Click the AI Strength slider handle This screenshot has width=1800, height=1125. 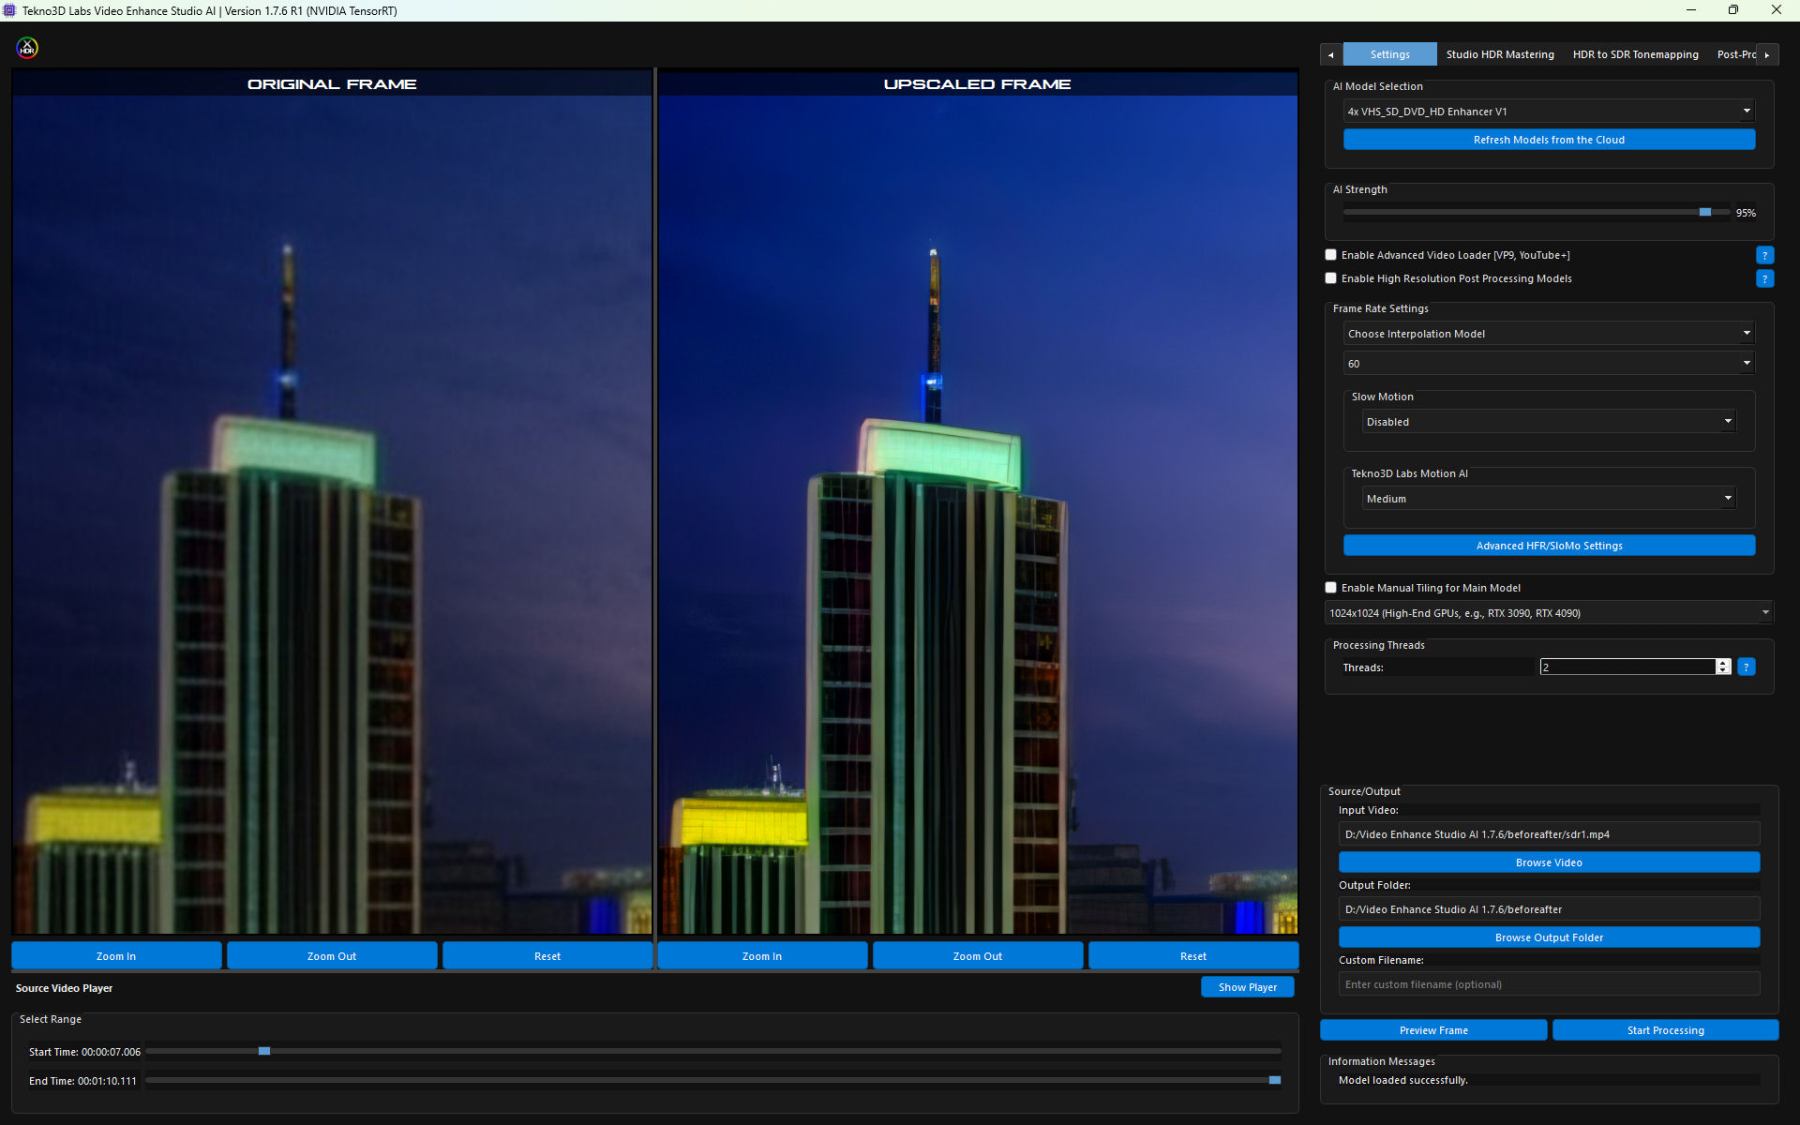click(x=1705, y=212)
